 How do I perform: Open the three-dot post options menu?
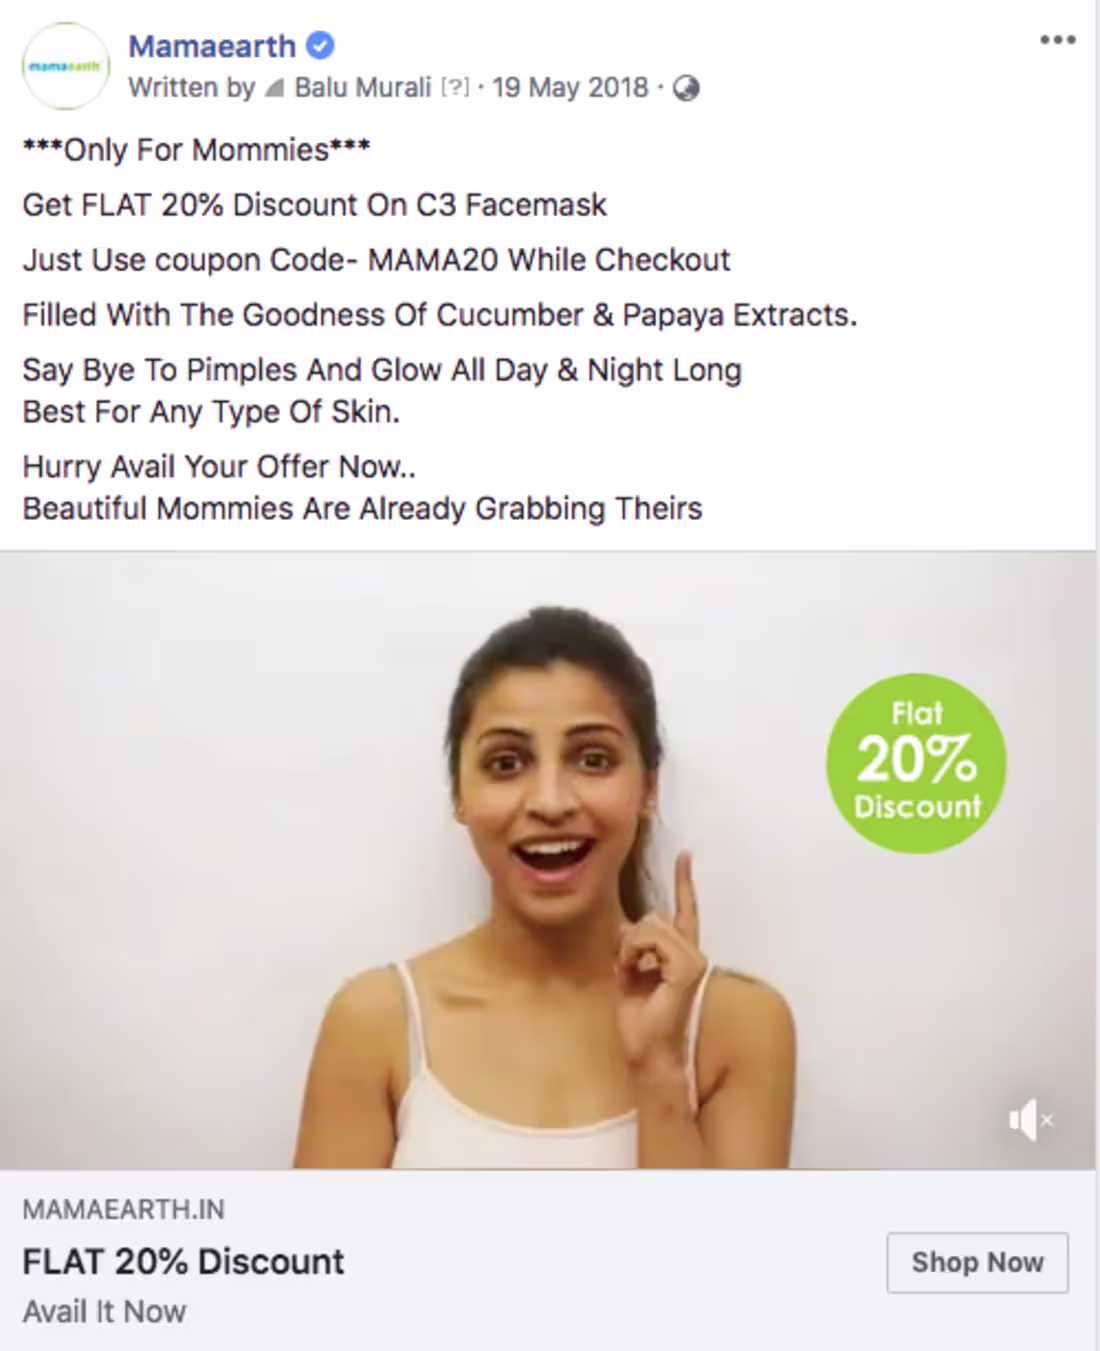point(1057,40)
